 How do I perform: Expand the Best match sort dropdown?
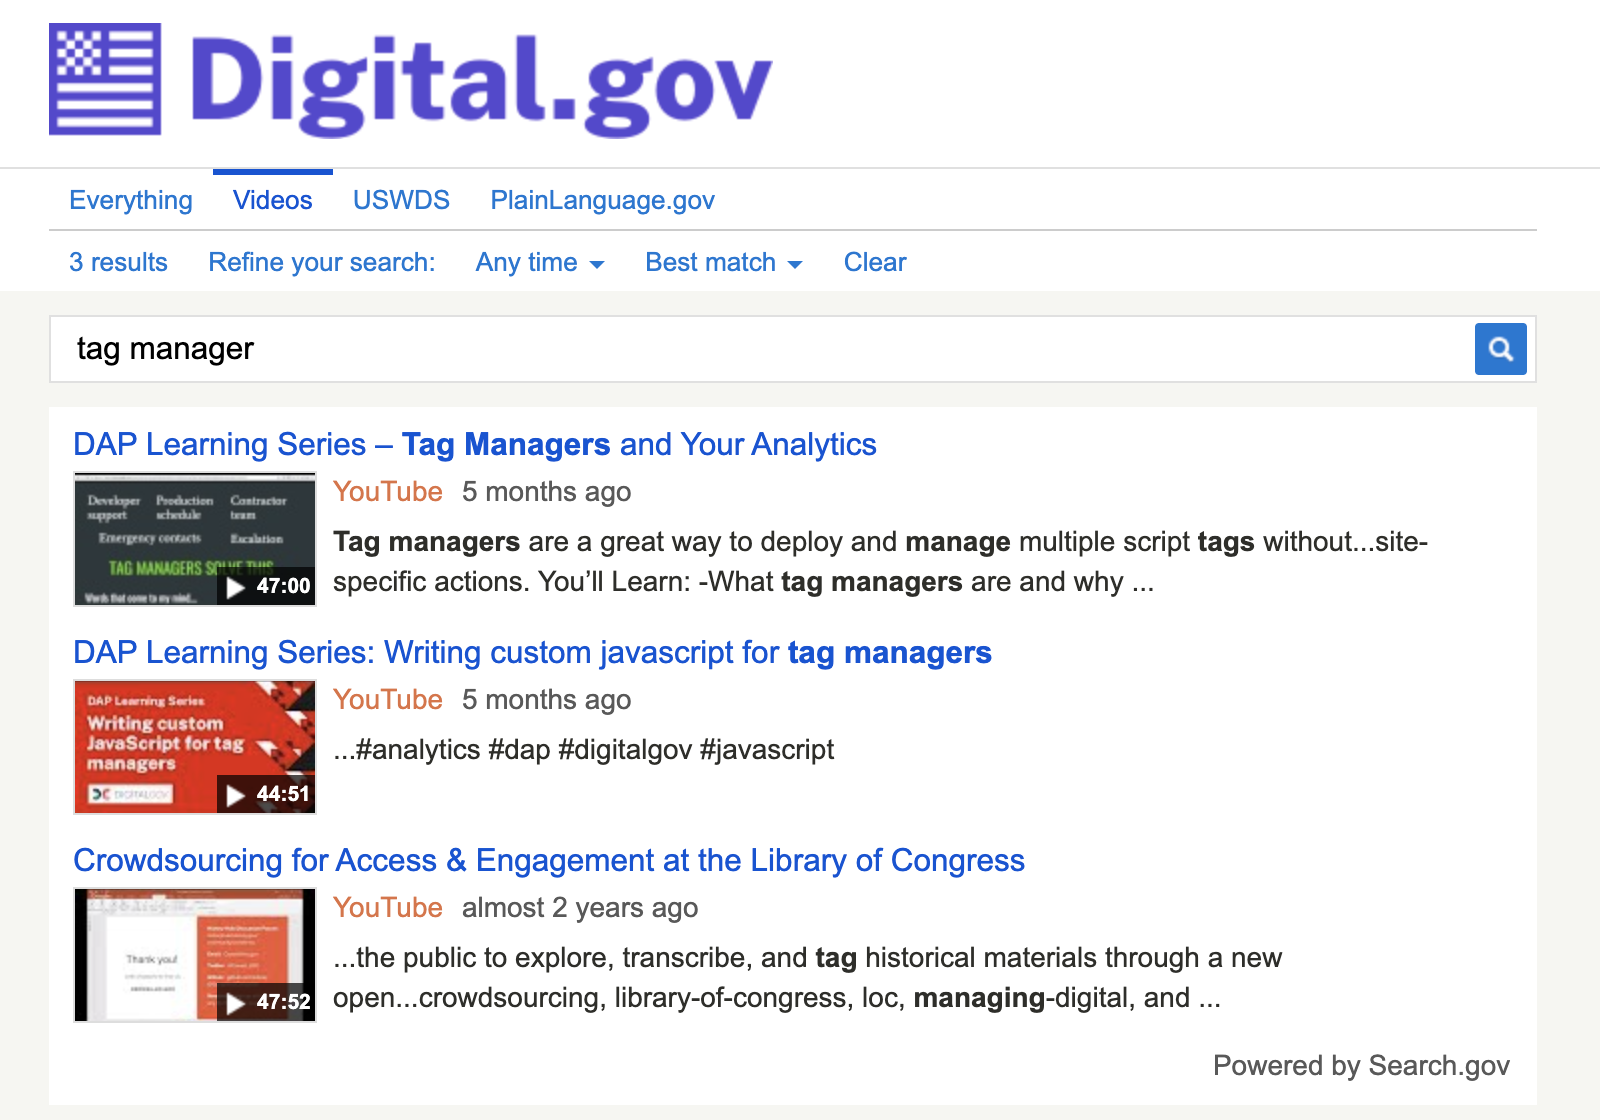tap(724, 262)
